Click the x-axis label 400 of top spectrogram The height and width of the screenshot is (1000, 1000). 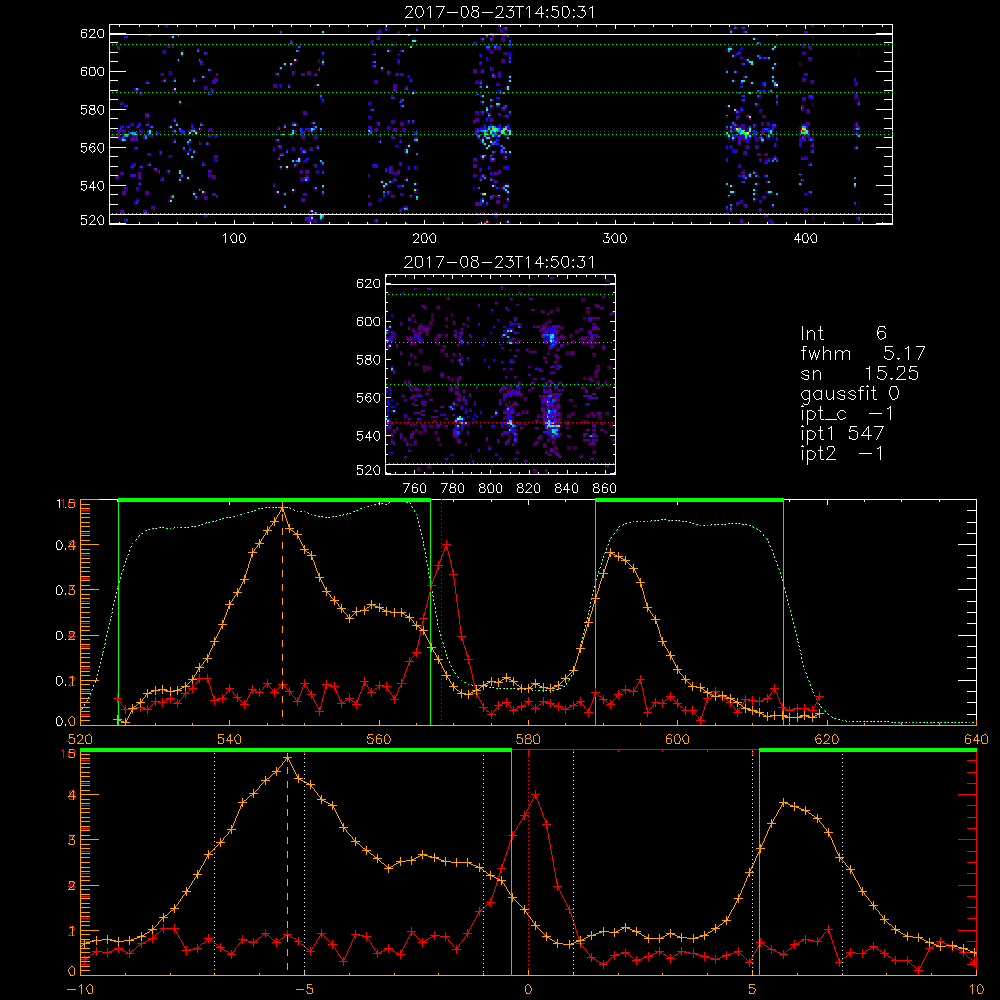(805, 239)
